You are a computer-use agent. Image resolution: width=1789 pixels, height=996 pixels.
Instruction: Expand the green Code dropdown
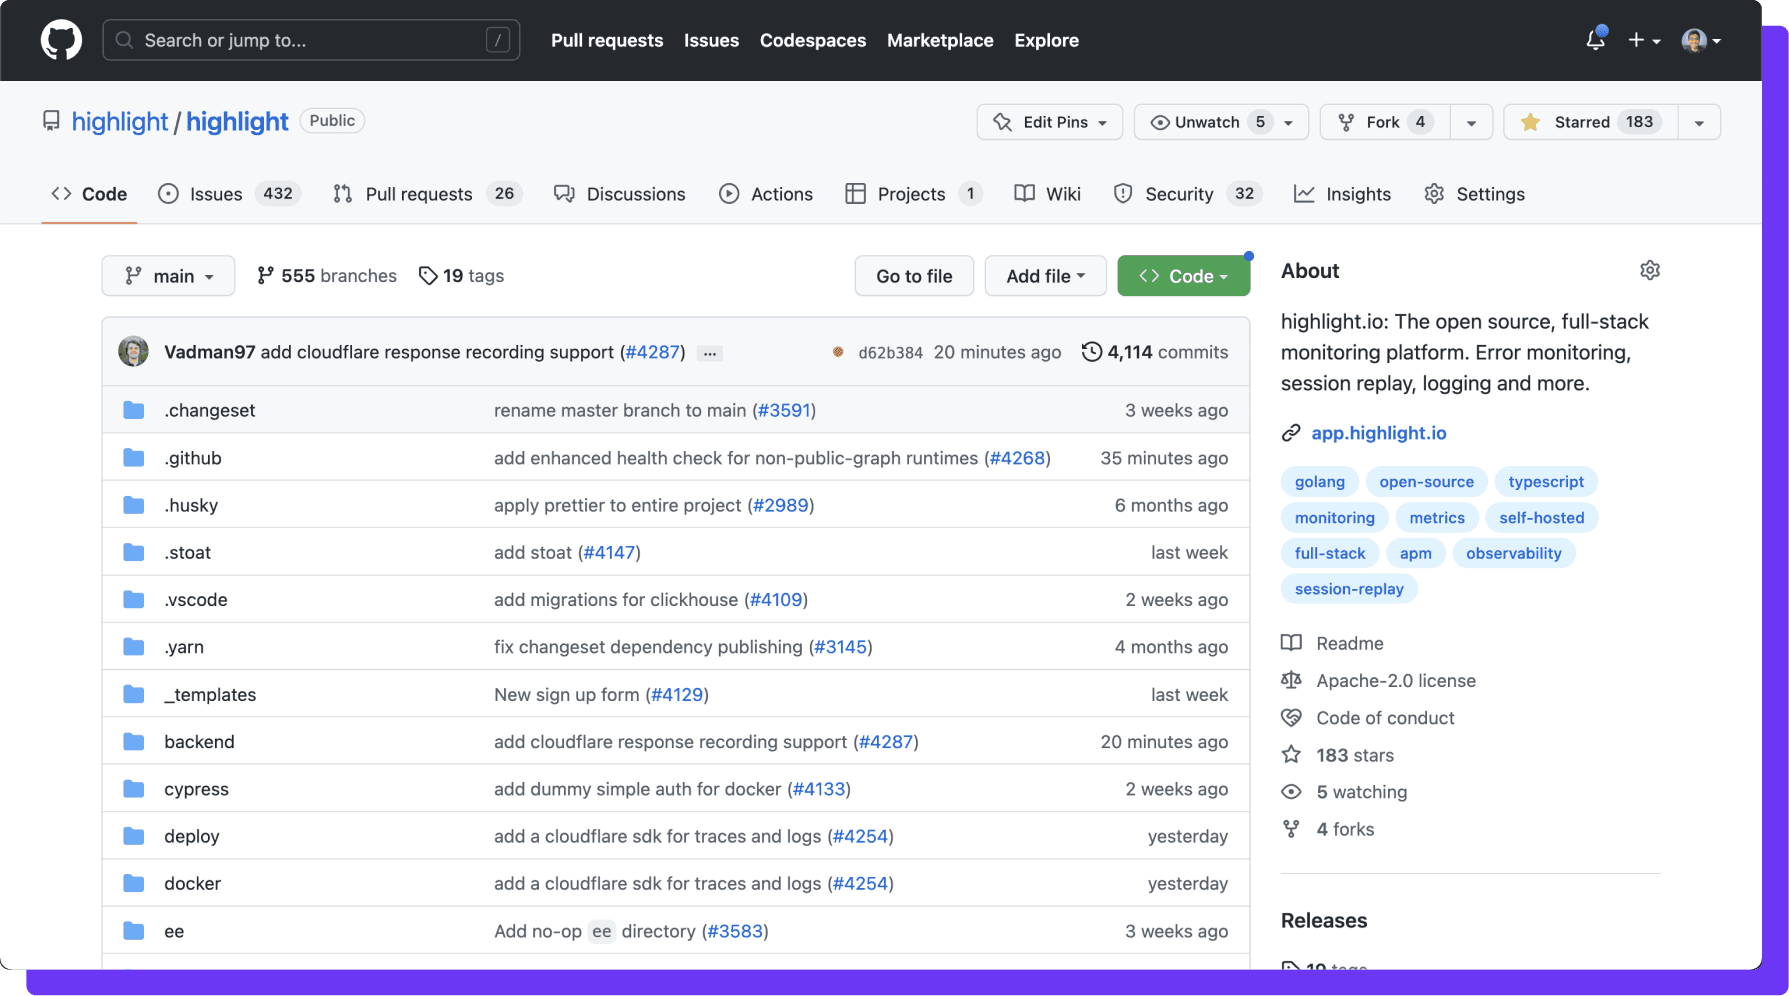coord(1184,275)
